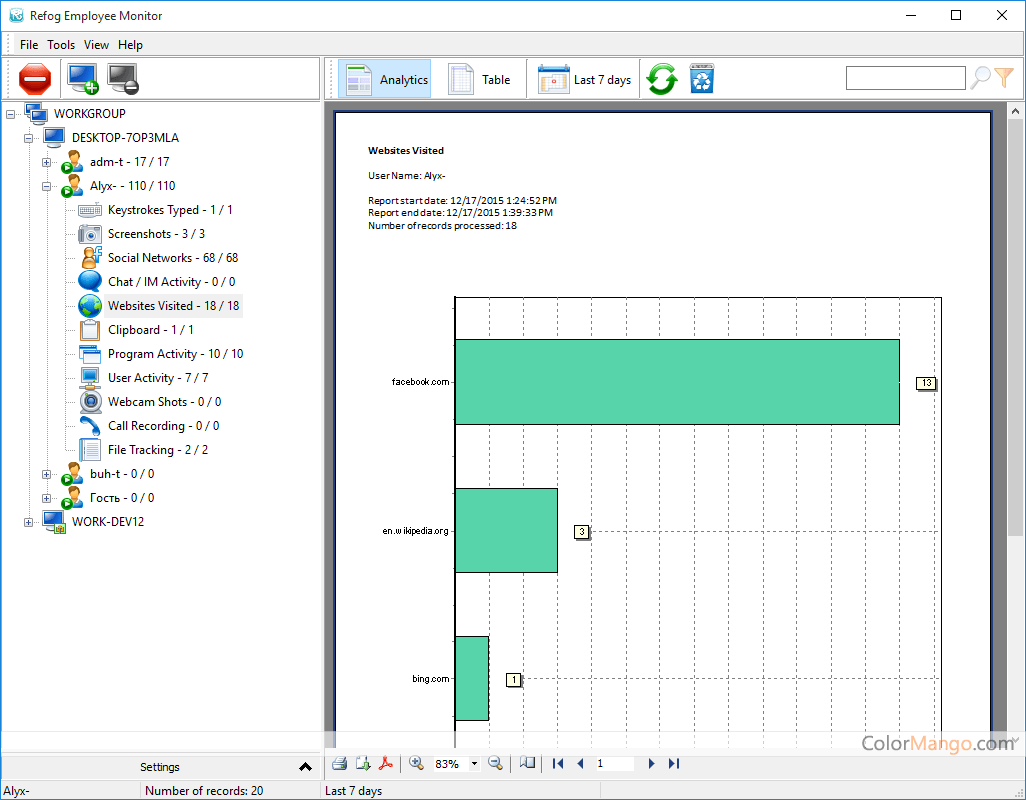Expand the adm-t user node

tap(47, 162)
